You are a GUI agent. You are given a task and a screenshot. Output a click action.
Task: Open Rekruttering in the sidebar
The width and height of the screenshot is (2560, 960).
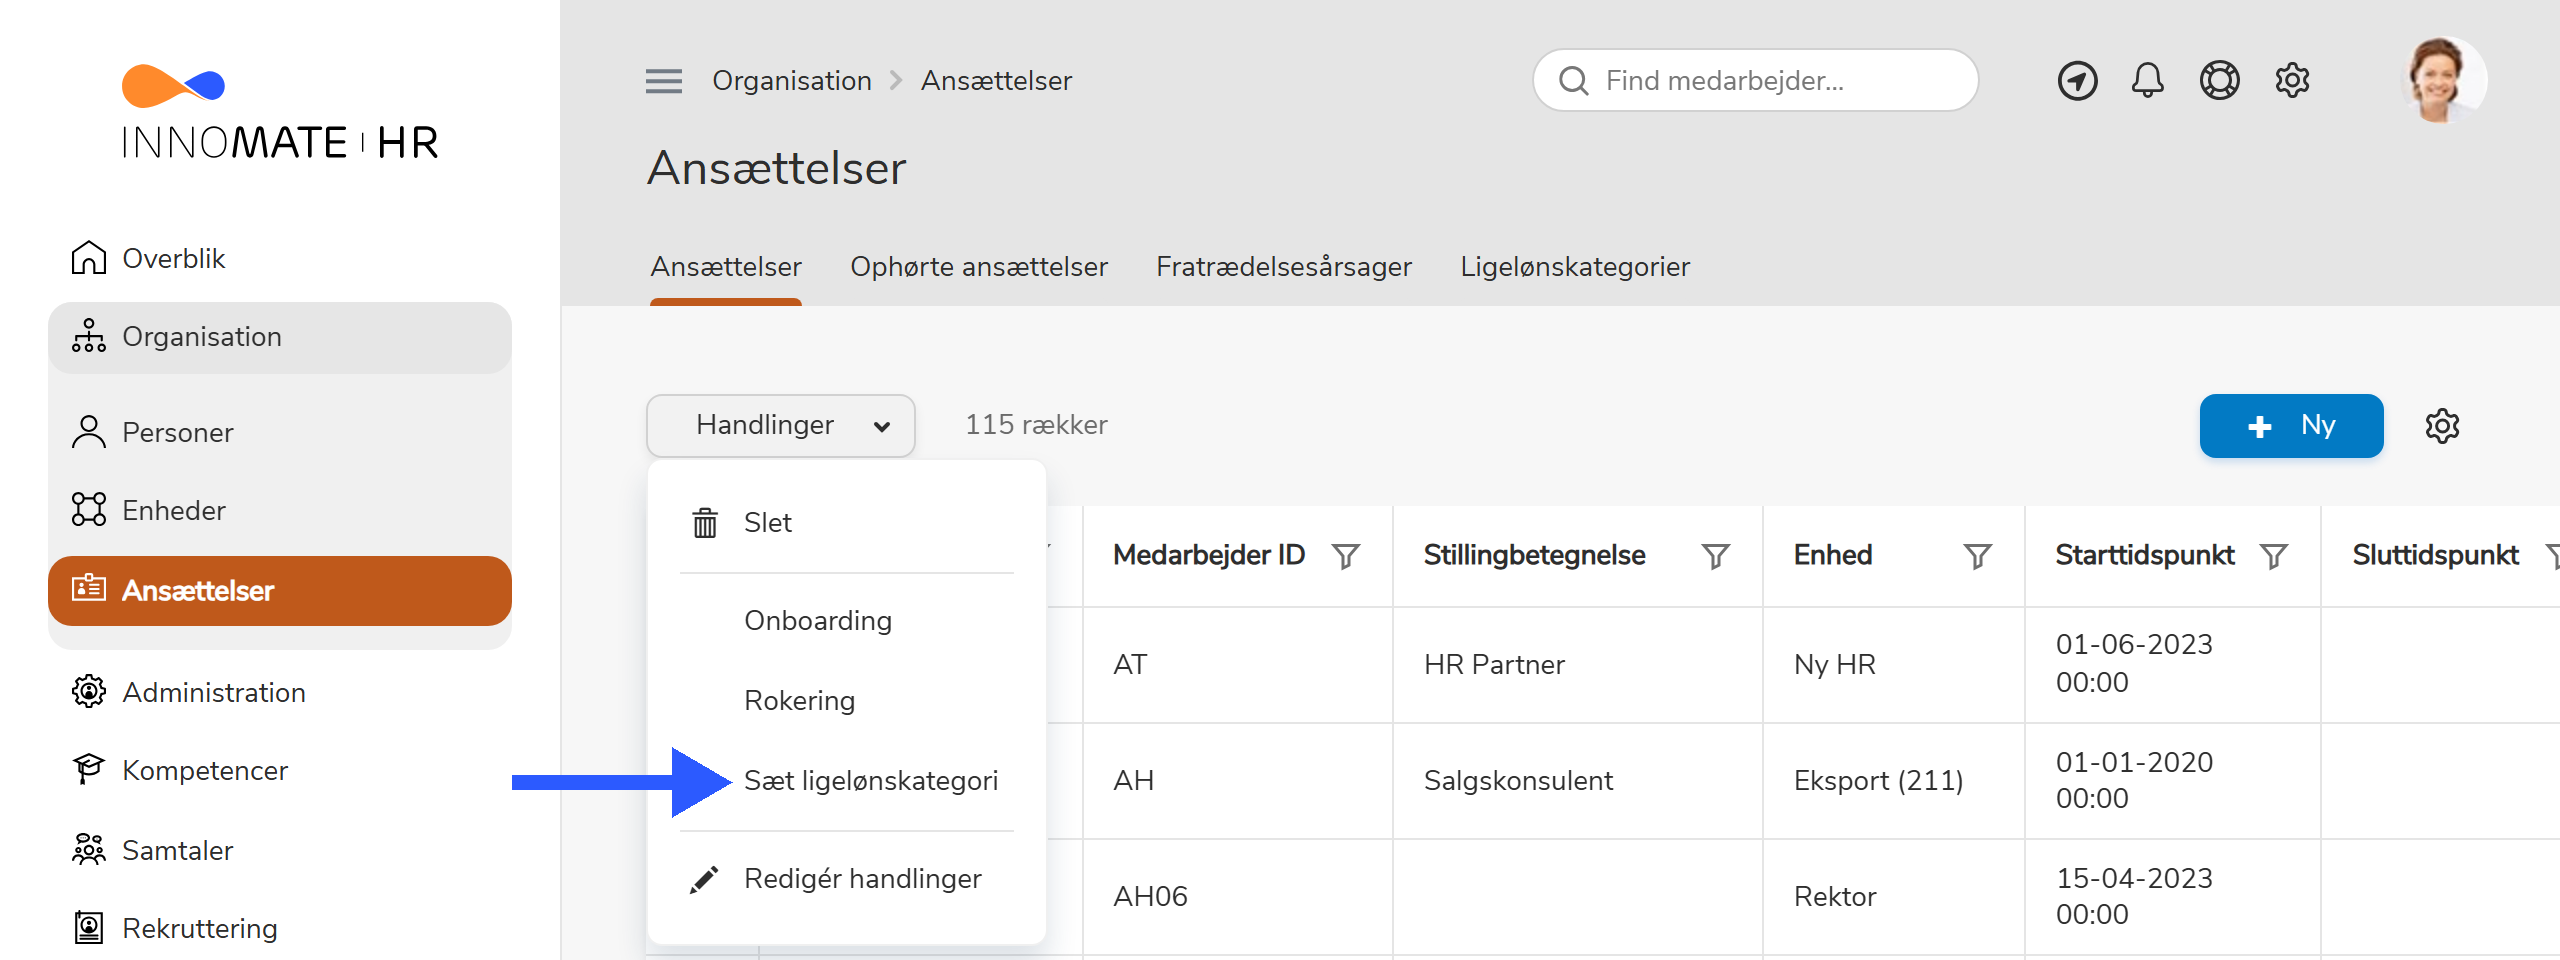200,928
